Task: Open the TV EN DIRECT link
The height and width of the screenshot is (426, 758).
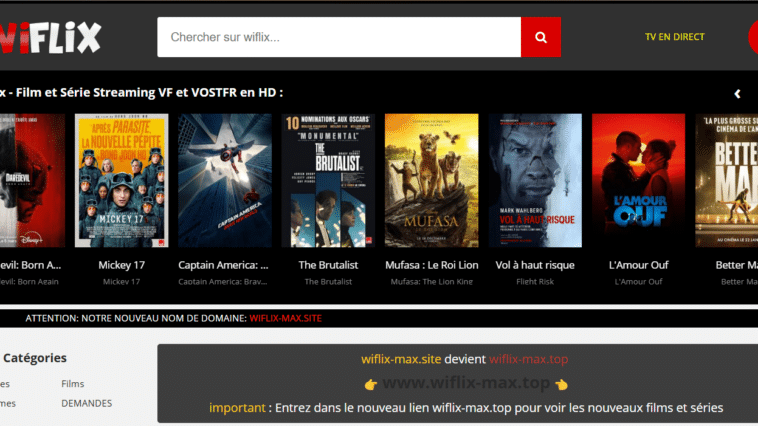Action: [x=674, y=37]
